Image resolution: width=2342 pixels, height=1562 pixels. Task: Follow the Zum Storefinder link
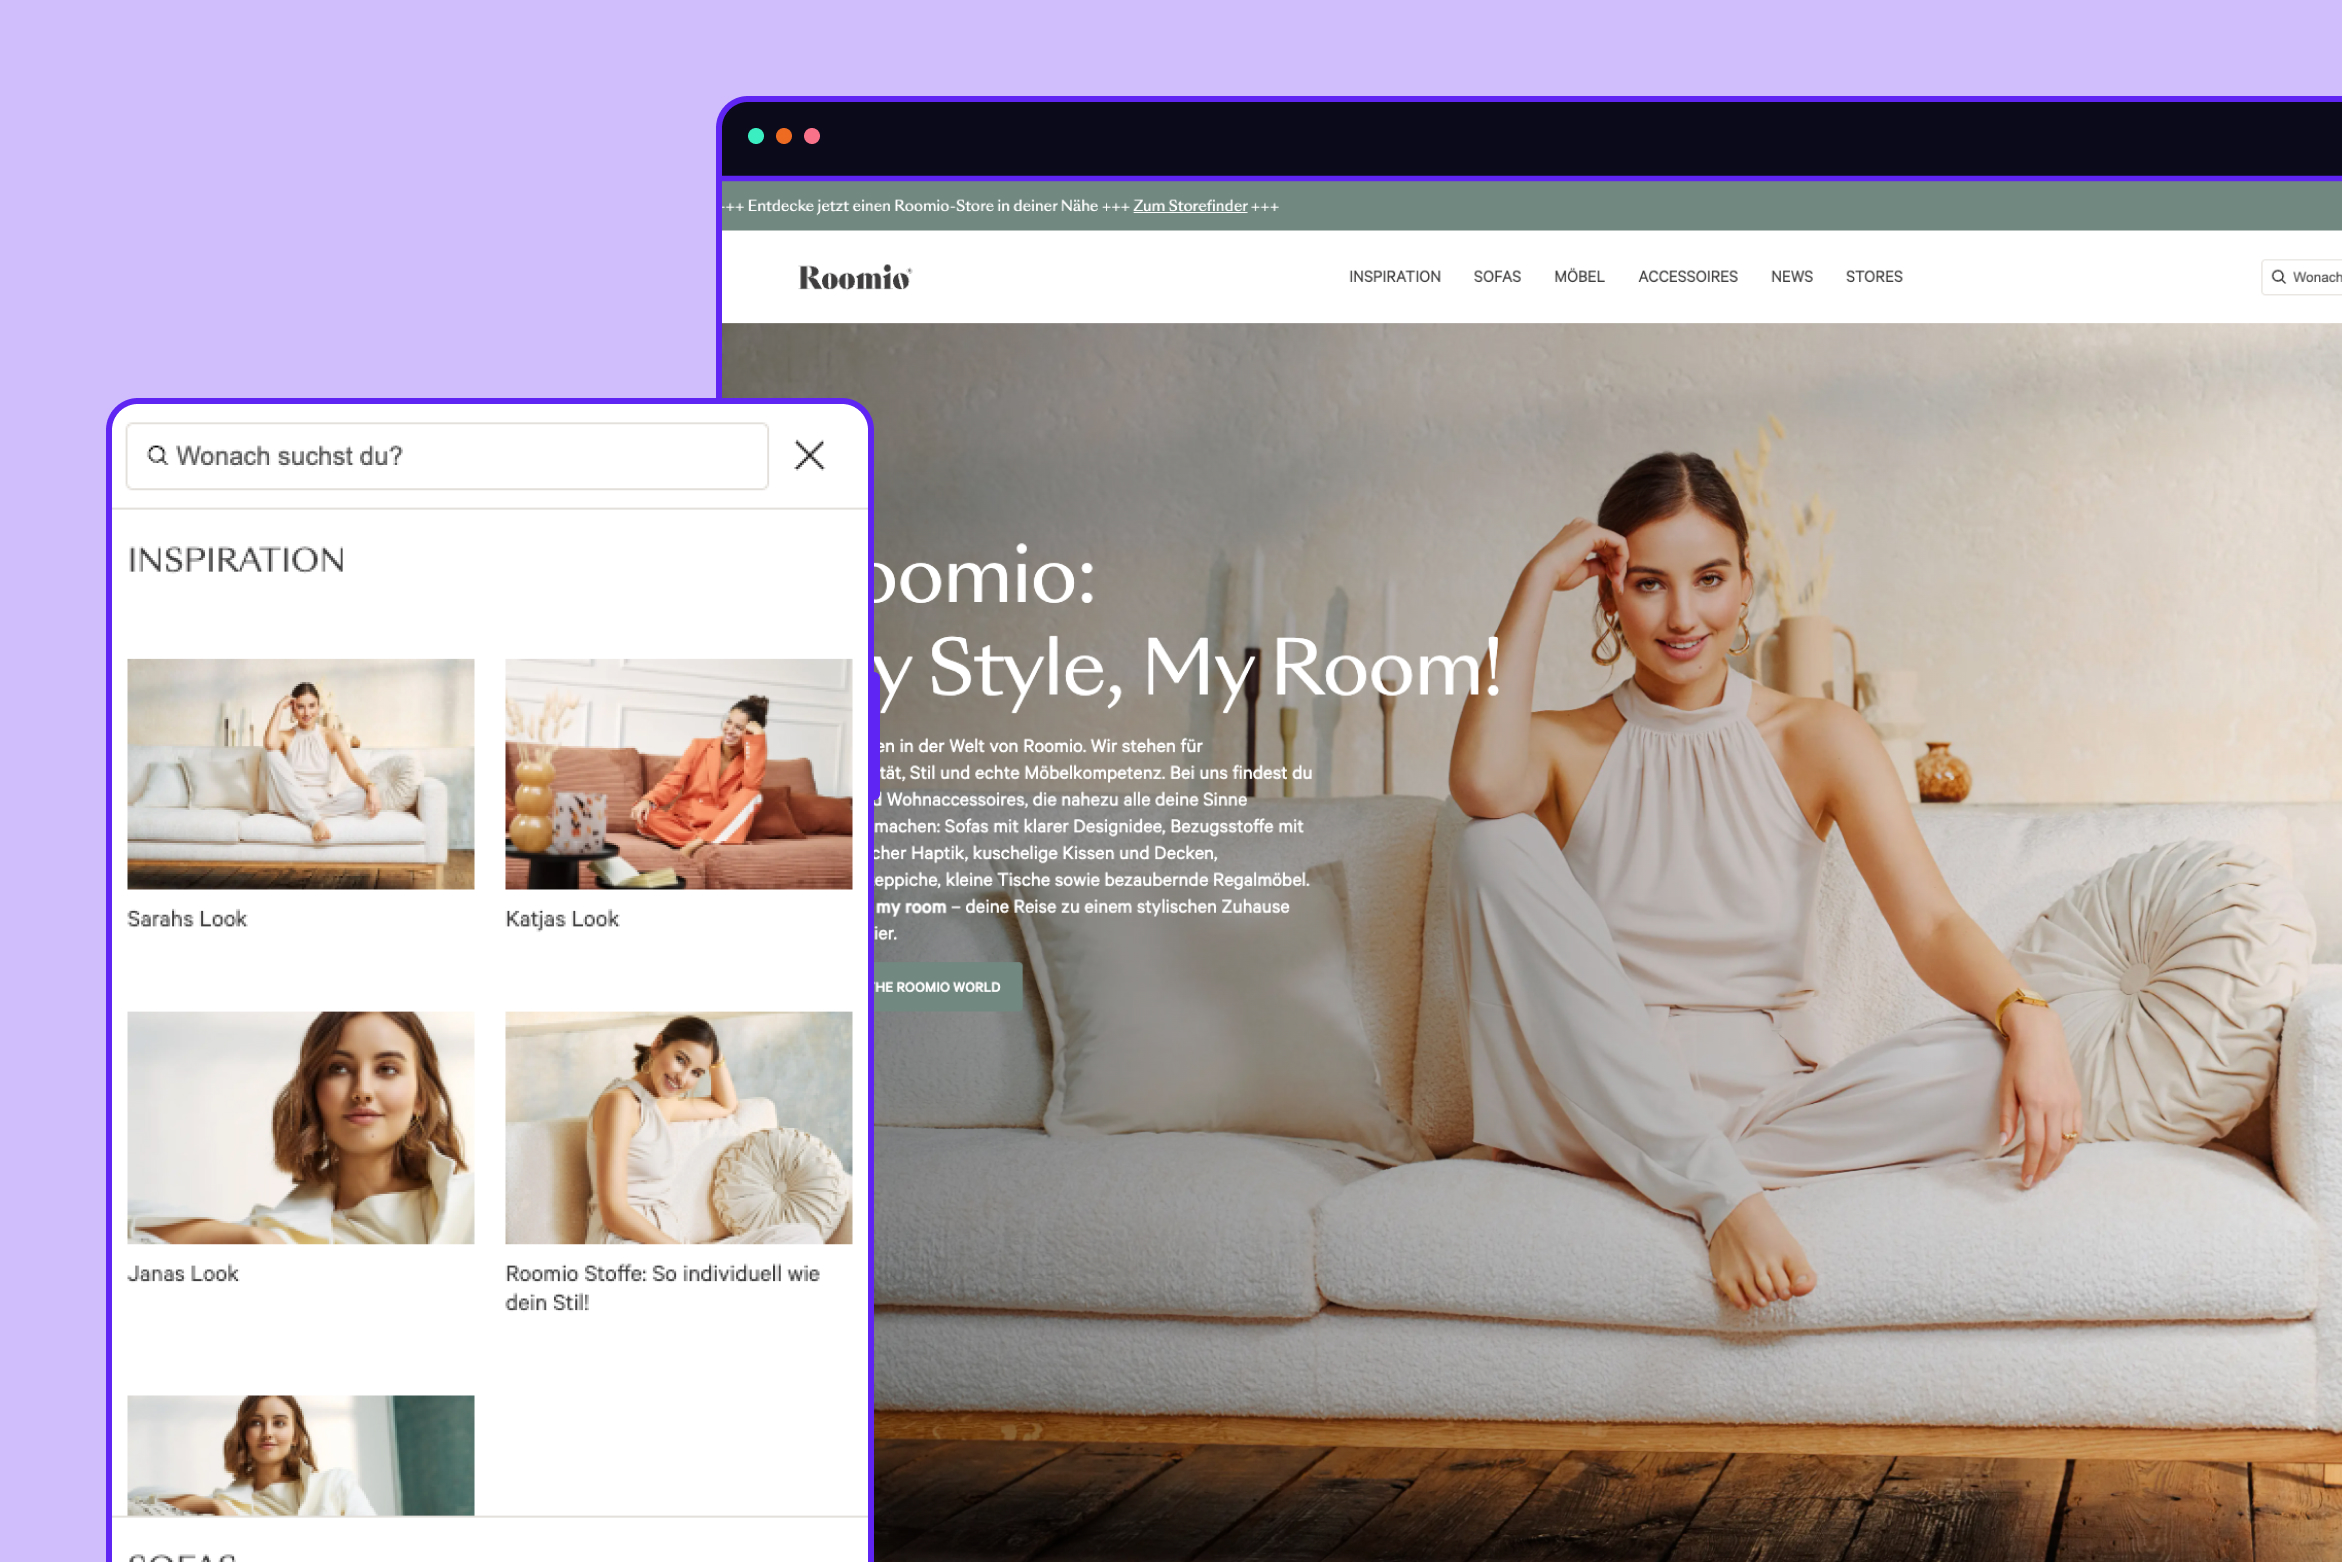tap(1189, 206)
